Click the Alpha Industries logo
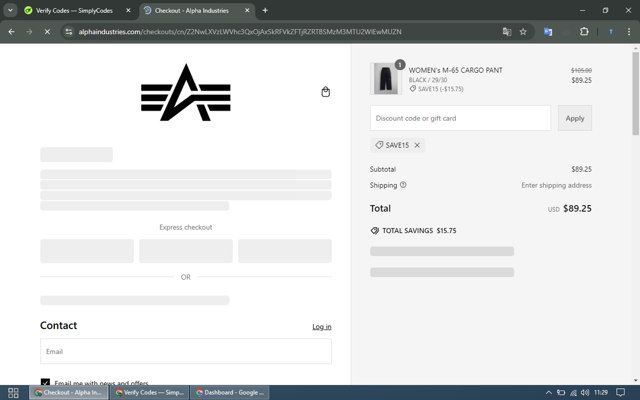 click(186, 92)
